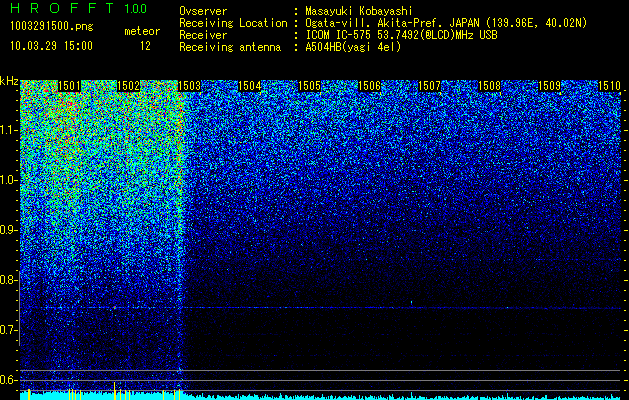
Task: Click the Ovserver field label
Action: (203, 11)
